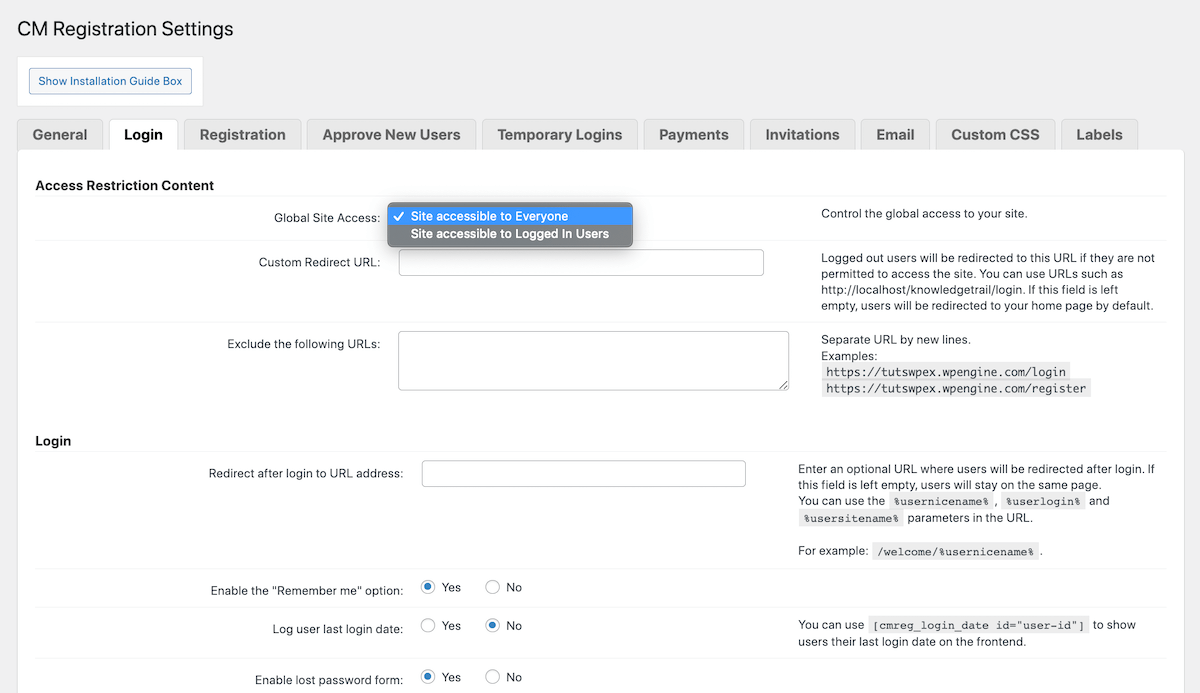The height and width of the screenshot is (693, 1200).
Task: Choose Site accessible to Everyone option
Action: (x=510, y=216)
